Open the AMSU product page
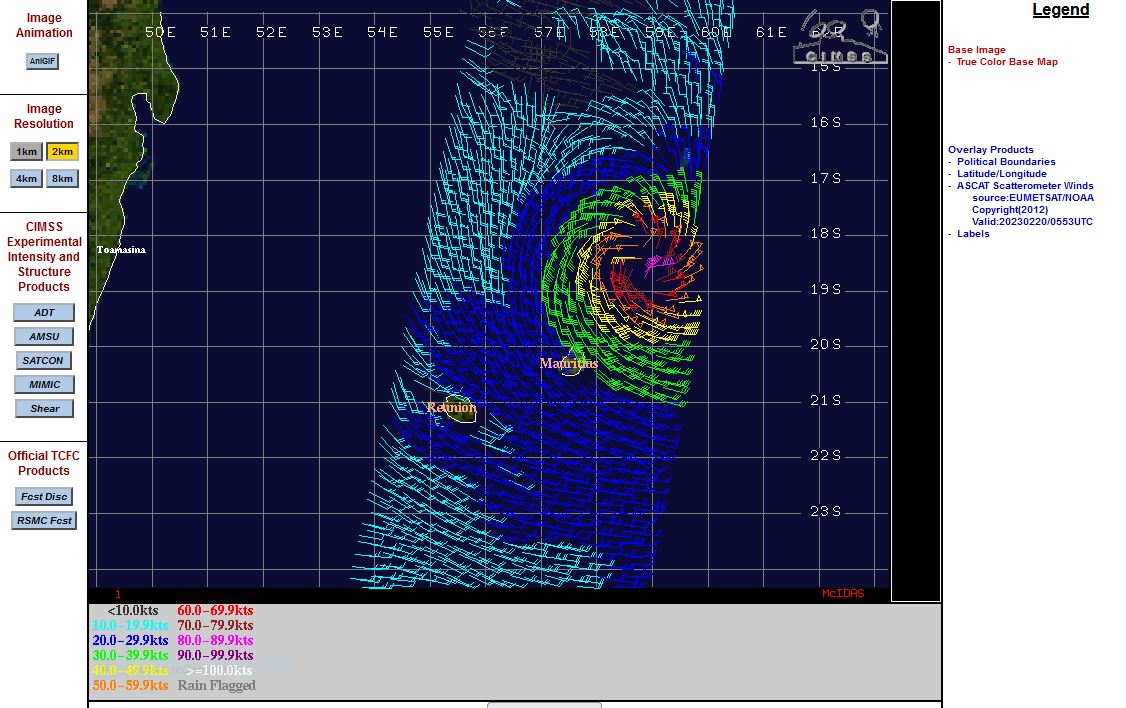This screenshot has width=1126, height=708. pyautogui.click(x=44, y=337)
